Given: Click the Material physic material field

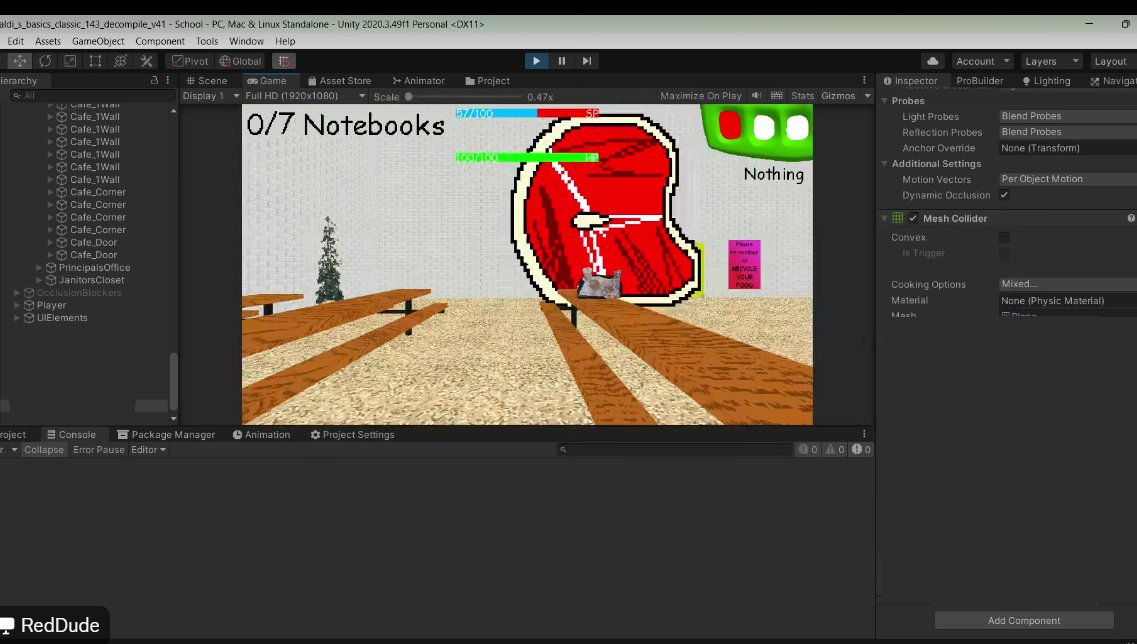Looking at the screenshot, I should [1067, 300].
